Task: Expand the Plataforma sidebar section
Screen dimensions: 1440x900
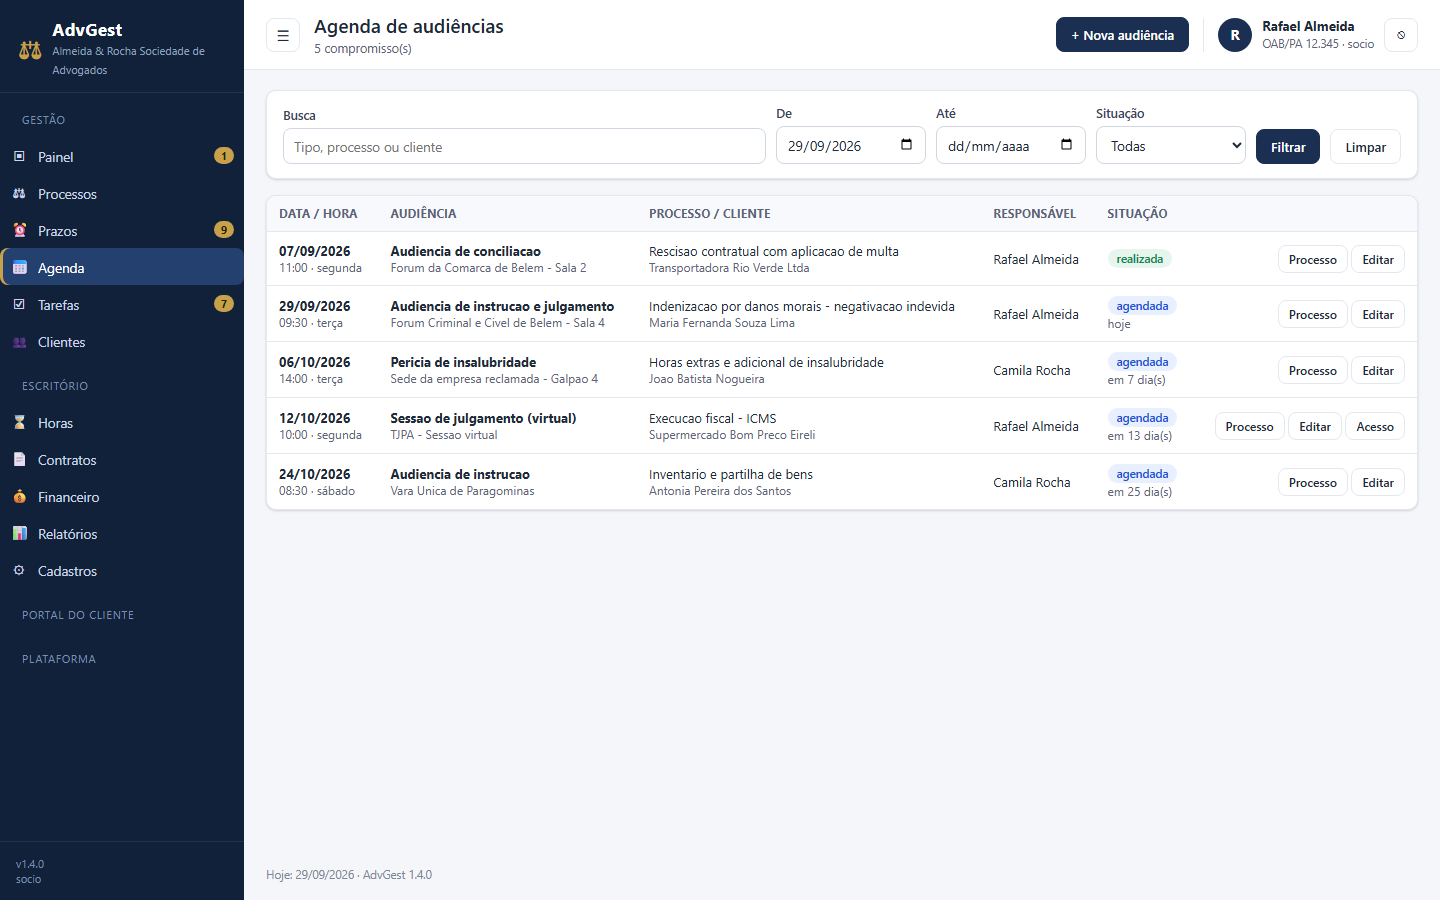Action: pos(59,659)
